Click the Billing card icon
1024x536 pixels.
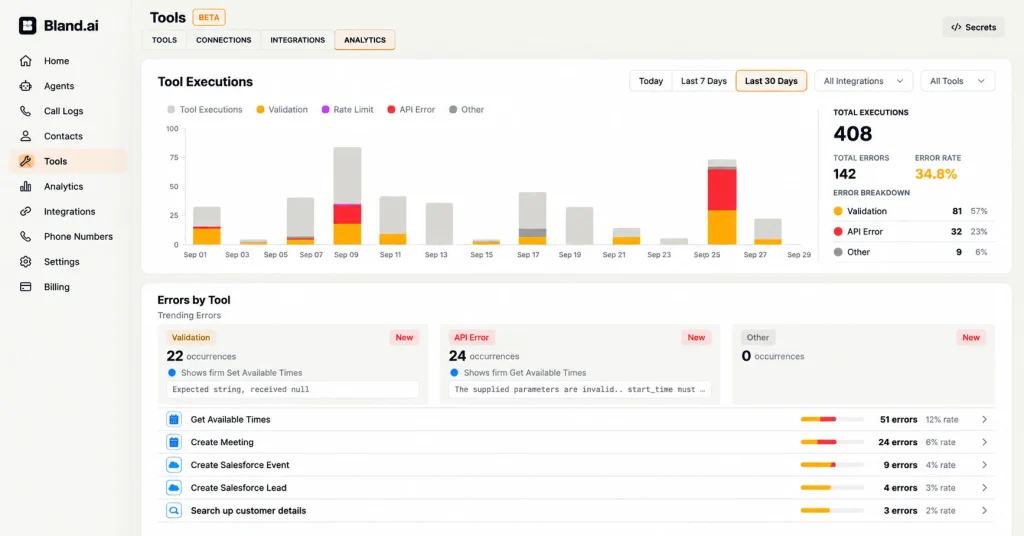25,287
